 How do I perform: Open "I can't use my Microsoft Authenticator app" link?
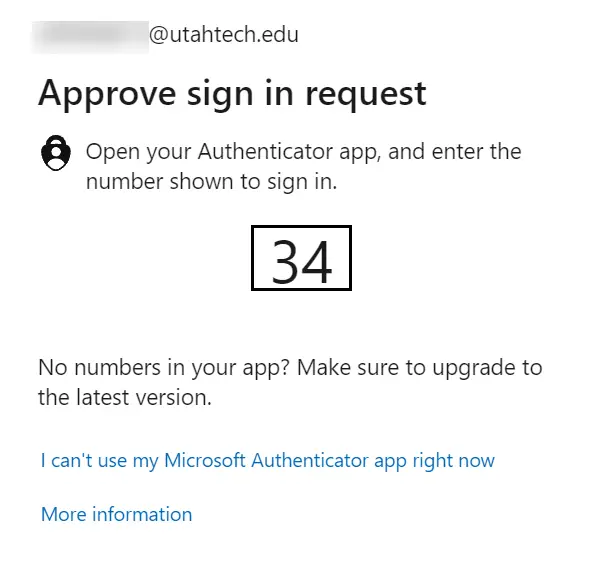point(268,461)
